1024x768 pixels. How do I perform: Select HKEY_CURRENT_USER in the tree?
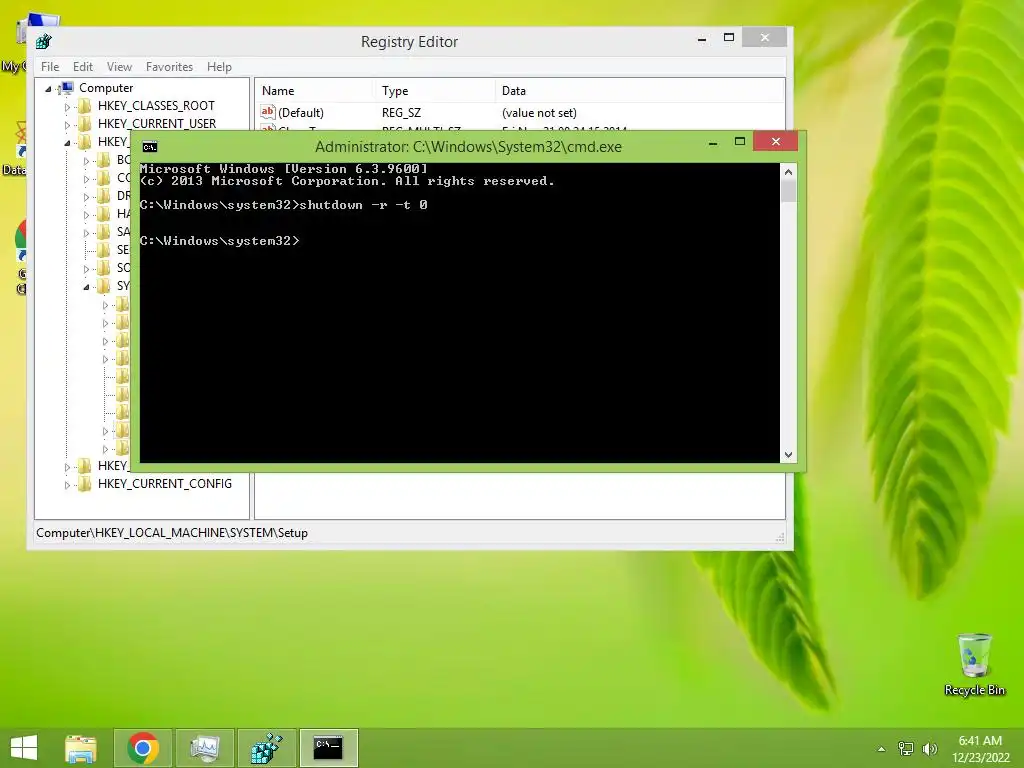click(x=157, y=123)
